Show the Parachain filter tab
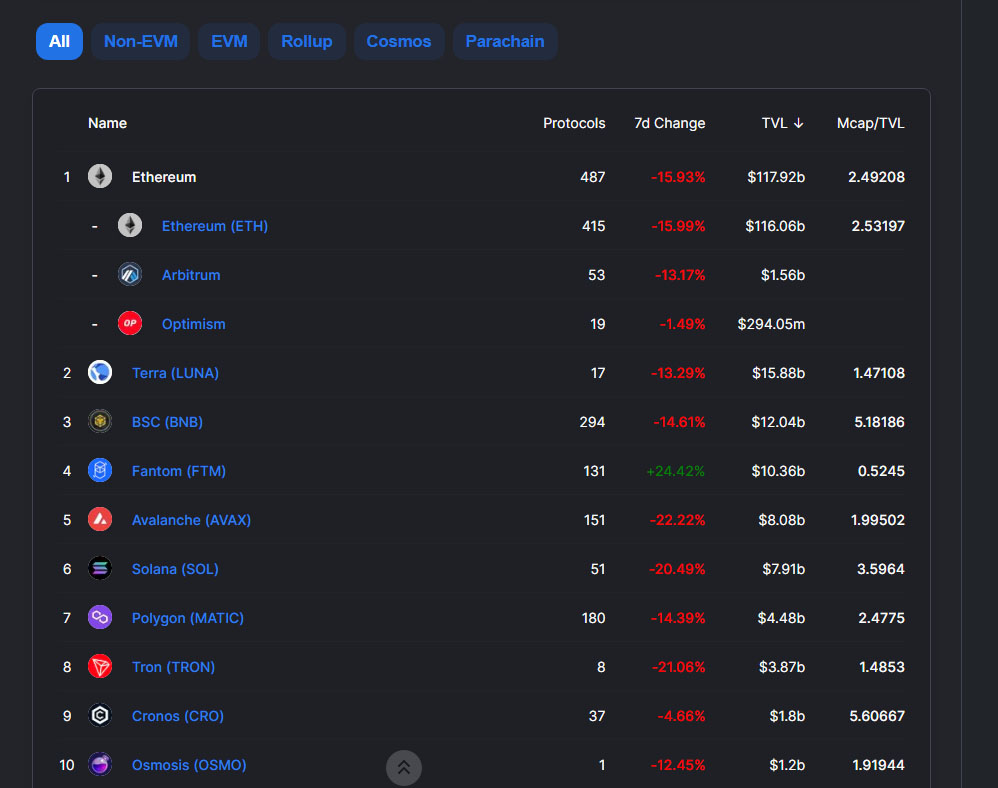This screenshot has width=998, height=788. pos(505,41)
